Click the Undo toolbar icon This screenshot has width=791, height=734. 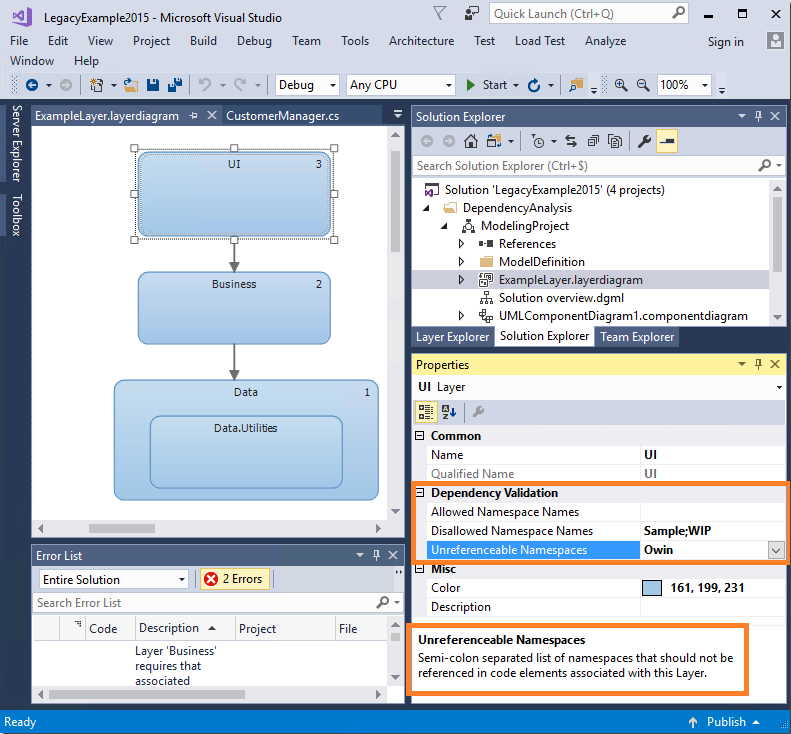coord(204,85)
